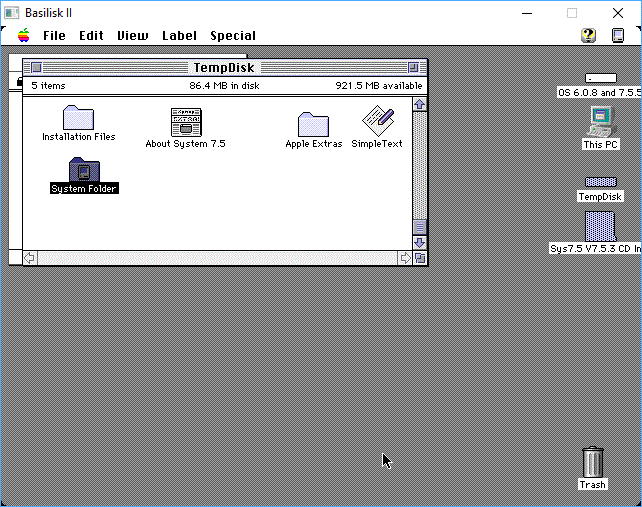Viewport: 642px width, 507px height.
Task: Select the SimpleText application icon
Action: click(378, 121)
